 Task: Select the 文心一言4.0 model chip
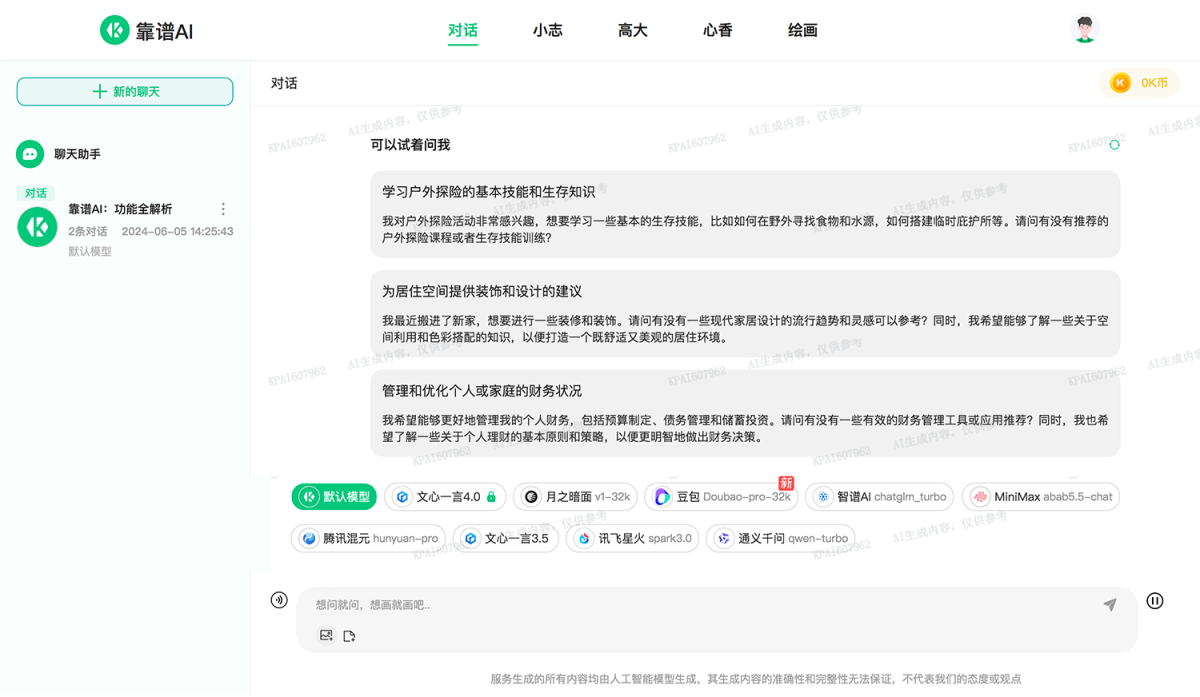point(444,497)
